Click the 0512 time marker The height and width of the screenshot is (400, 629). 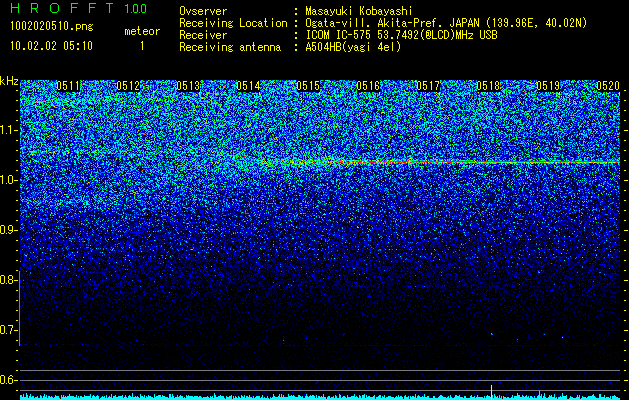pos(128,86)
